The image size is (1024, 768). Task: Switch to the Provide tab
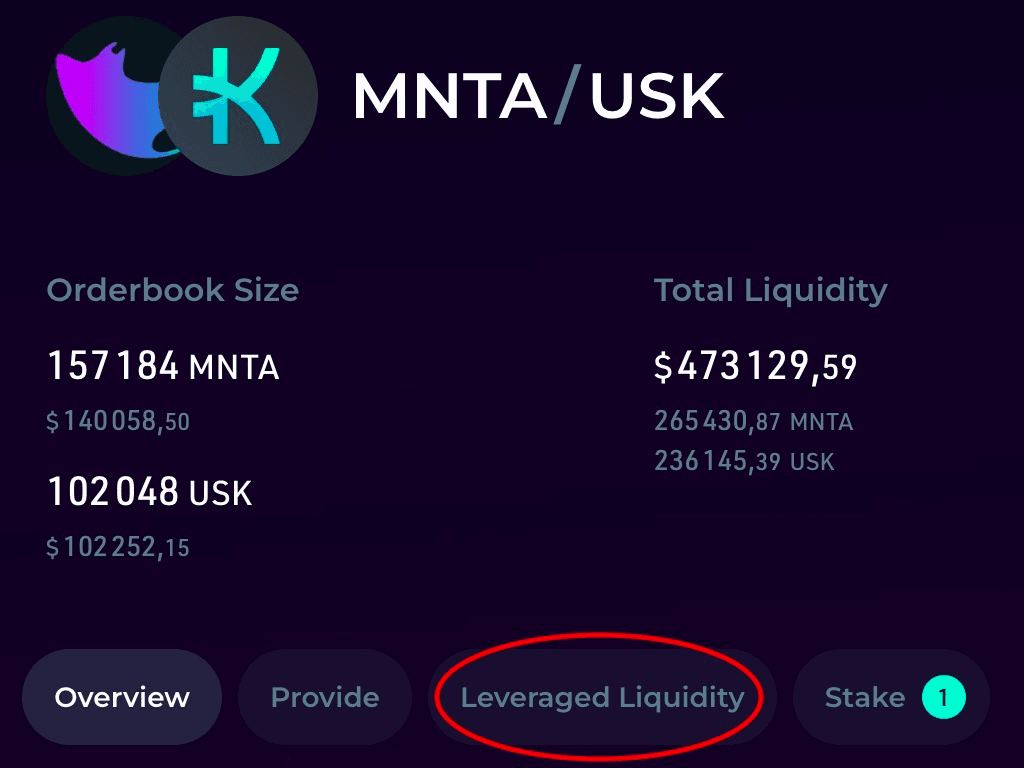tap(325, 697)
